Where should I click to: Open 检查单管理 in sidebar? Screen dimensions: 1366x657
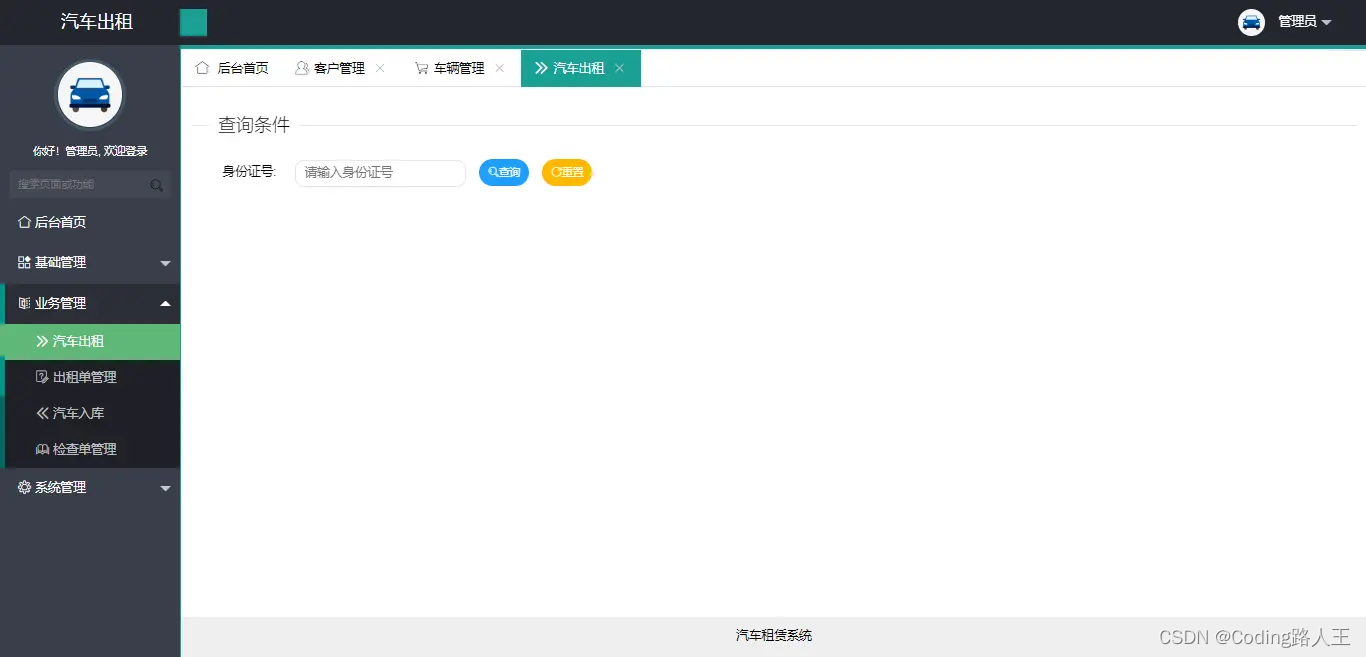point(90,449)
